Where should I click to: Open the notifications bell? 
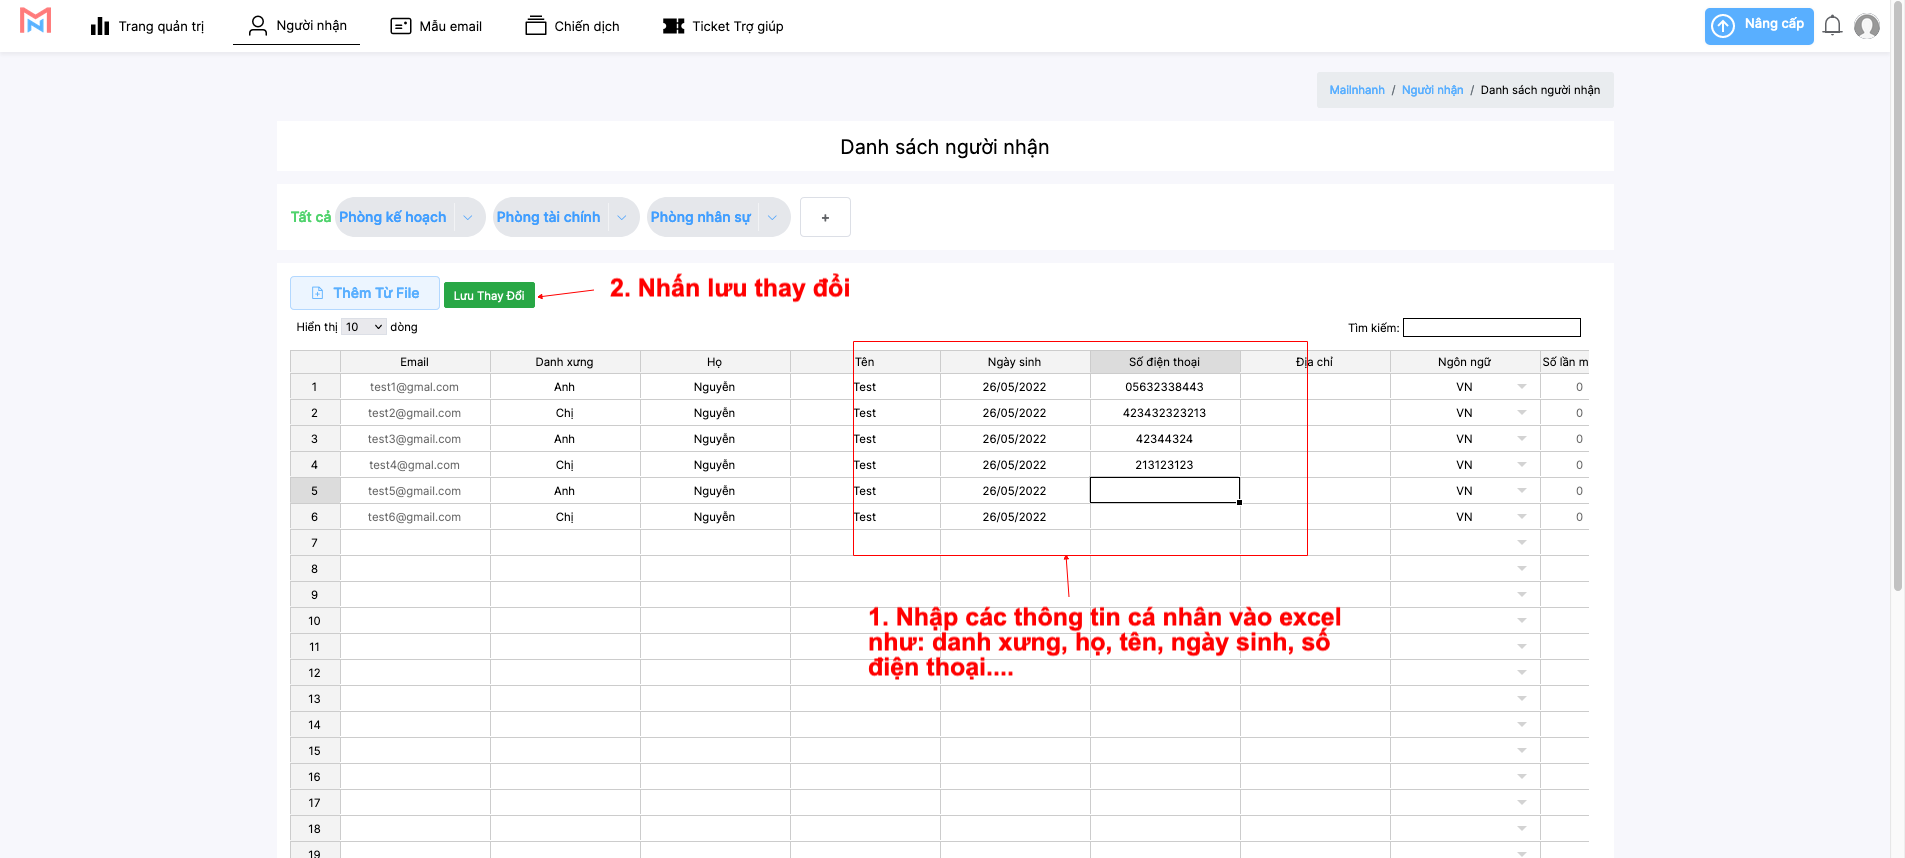(x=1832, y=26)
